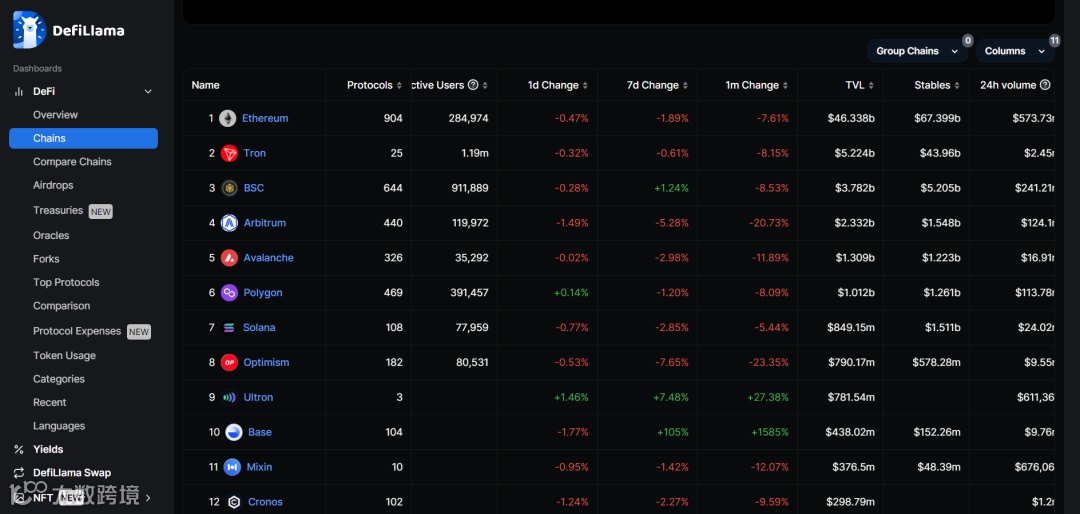Open the Arbitrum chain link
1080x514 pixels.
pos(264,223)
